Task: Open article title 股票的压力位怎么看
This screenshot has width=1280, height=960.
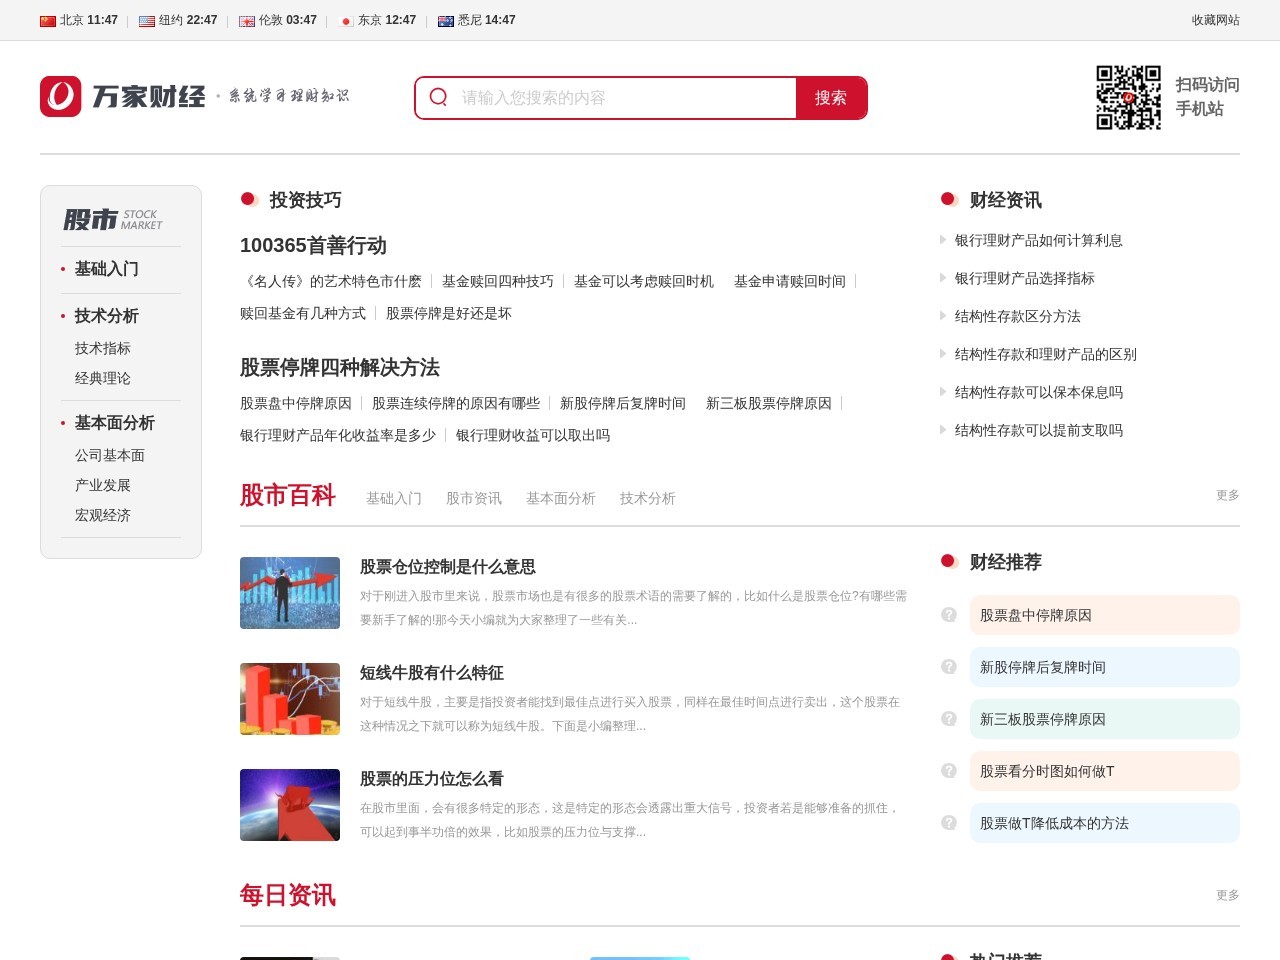Action: pos(432,779)
